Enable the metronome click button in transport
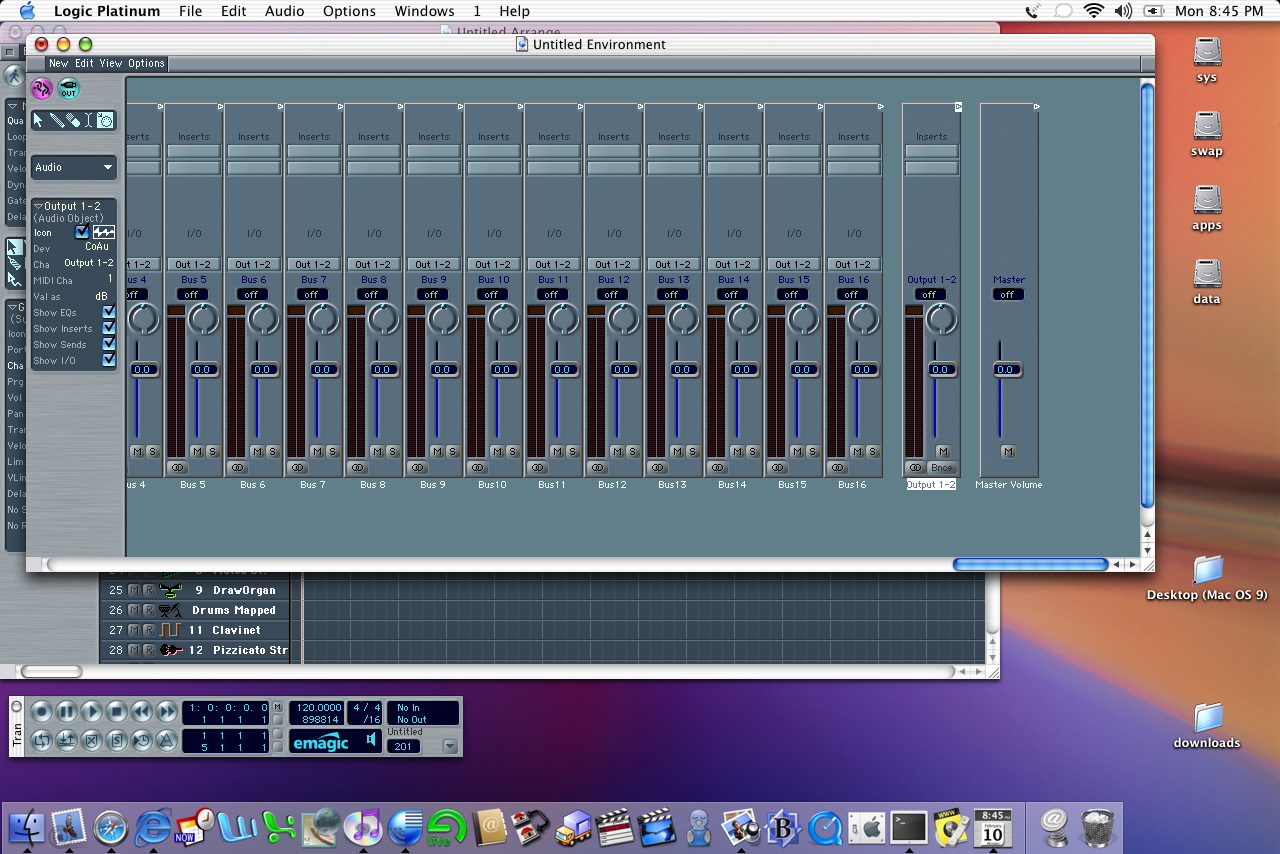The width and height of the screenshot is (1280, 854). point(167,741)
